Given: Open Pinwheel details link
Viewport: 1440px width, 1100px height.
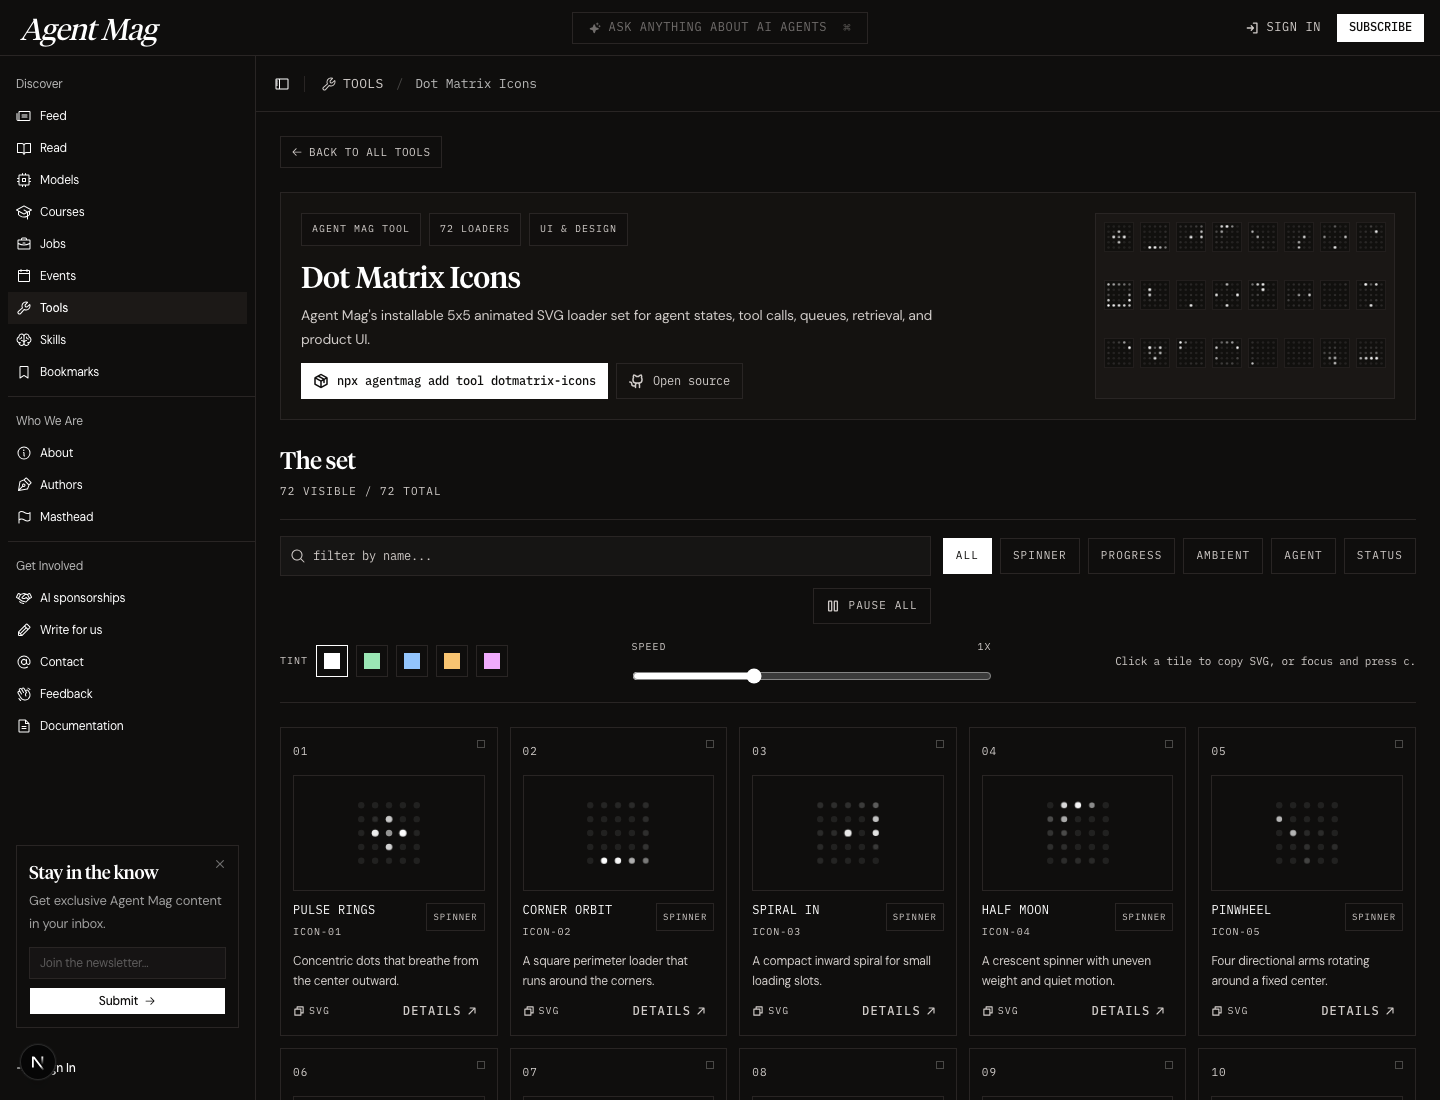Looking at the screenshot, I should (x=1358, y=1011).
